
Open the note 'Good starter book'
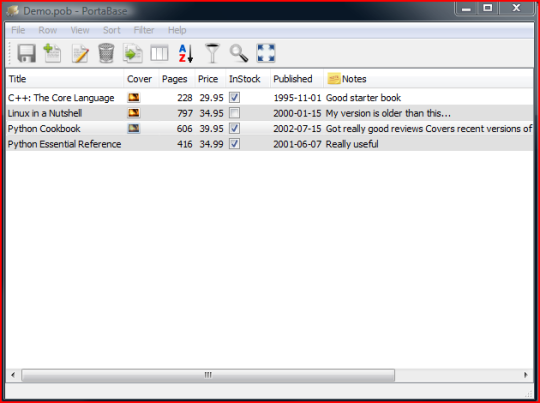coord(363,98)
